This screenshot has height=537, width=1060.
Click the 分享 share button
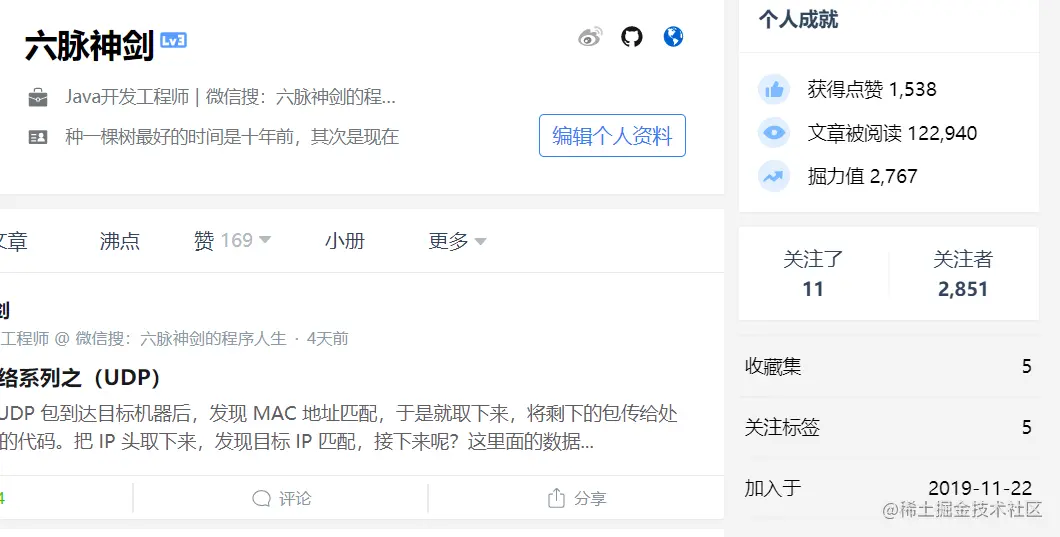pos(577,498)
